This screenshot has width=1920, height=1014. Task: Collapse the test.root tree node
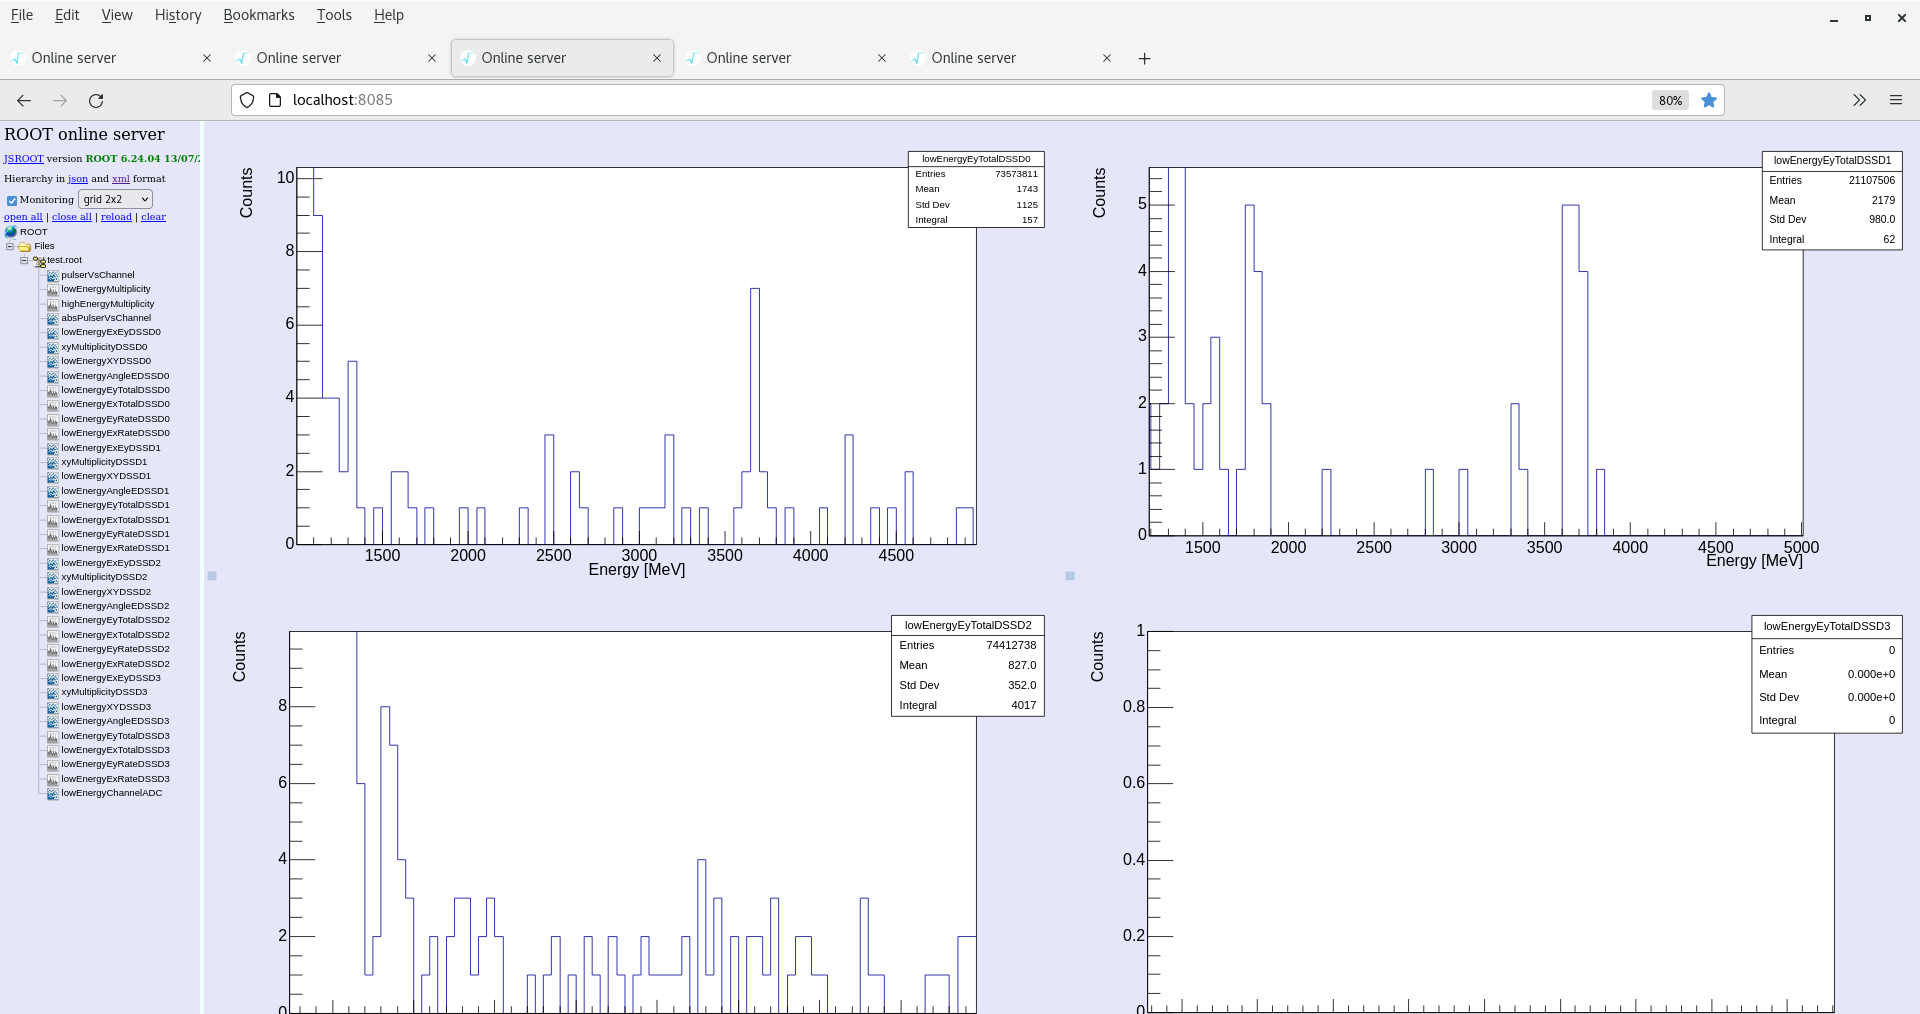[23, 260]
